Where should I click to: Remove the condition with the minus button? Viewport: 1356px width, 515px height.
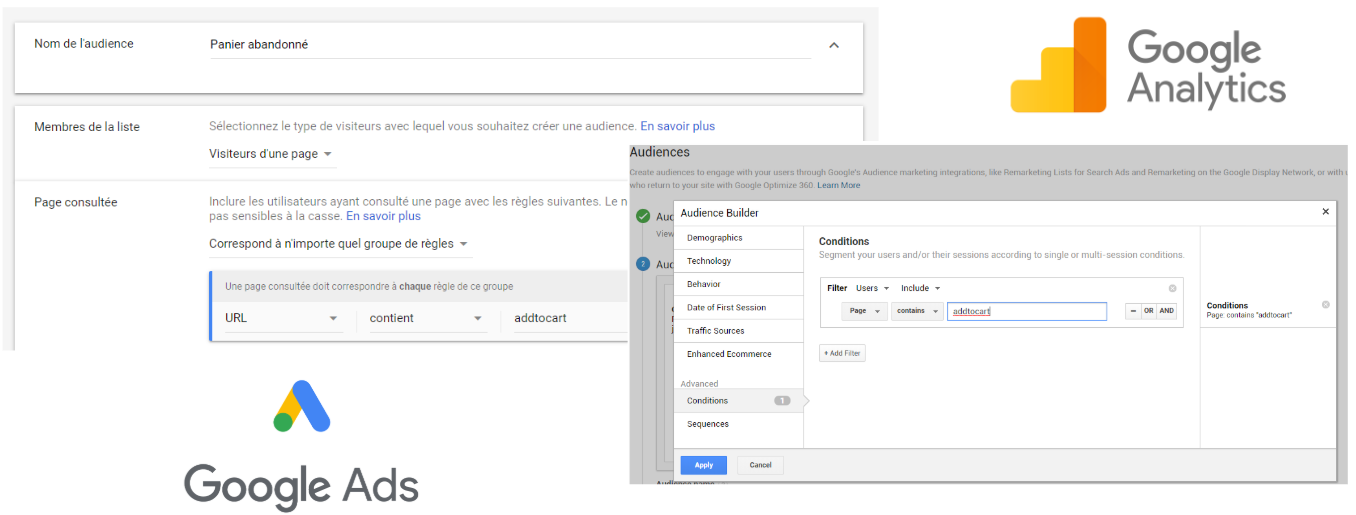(x=1133, y=311)
